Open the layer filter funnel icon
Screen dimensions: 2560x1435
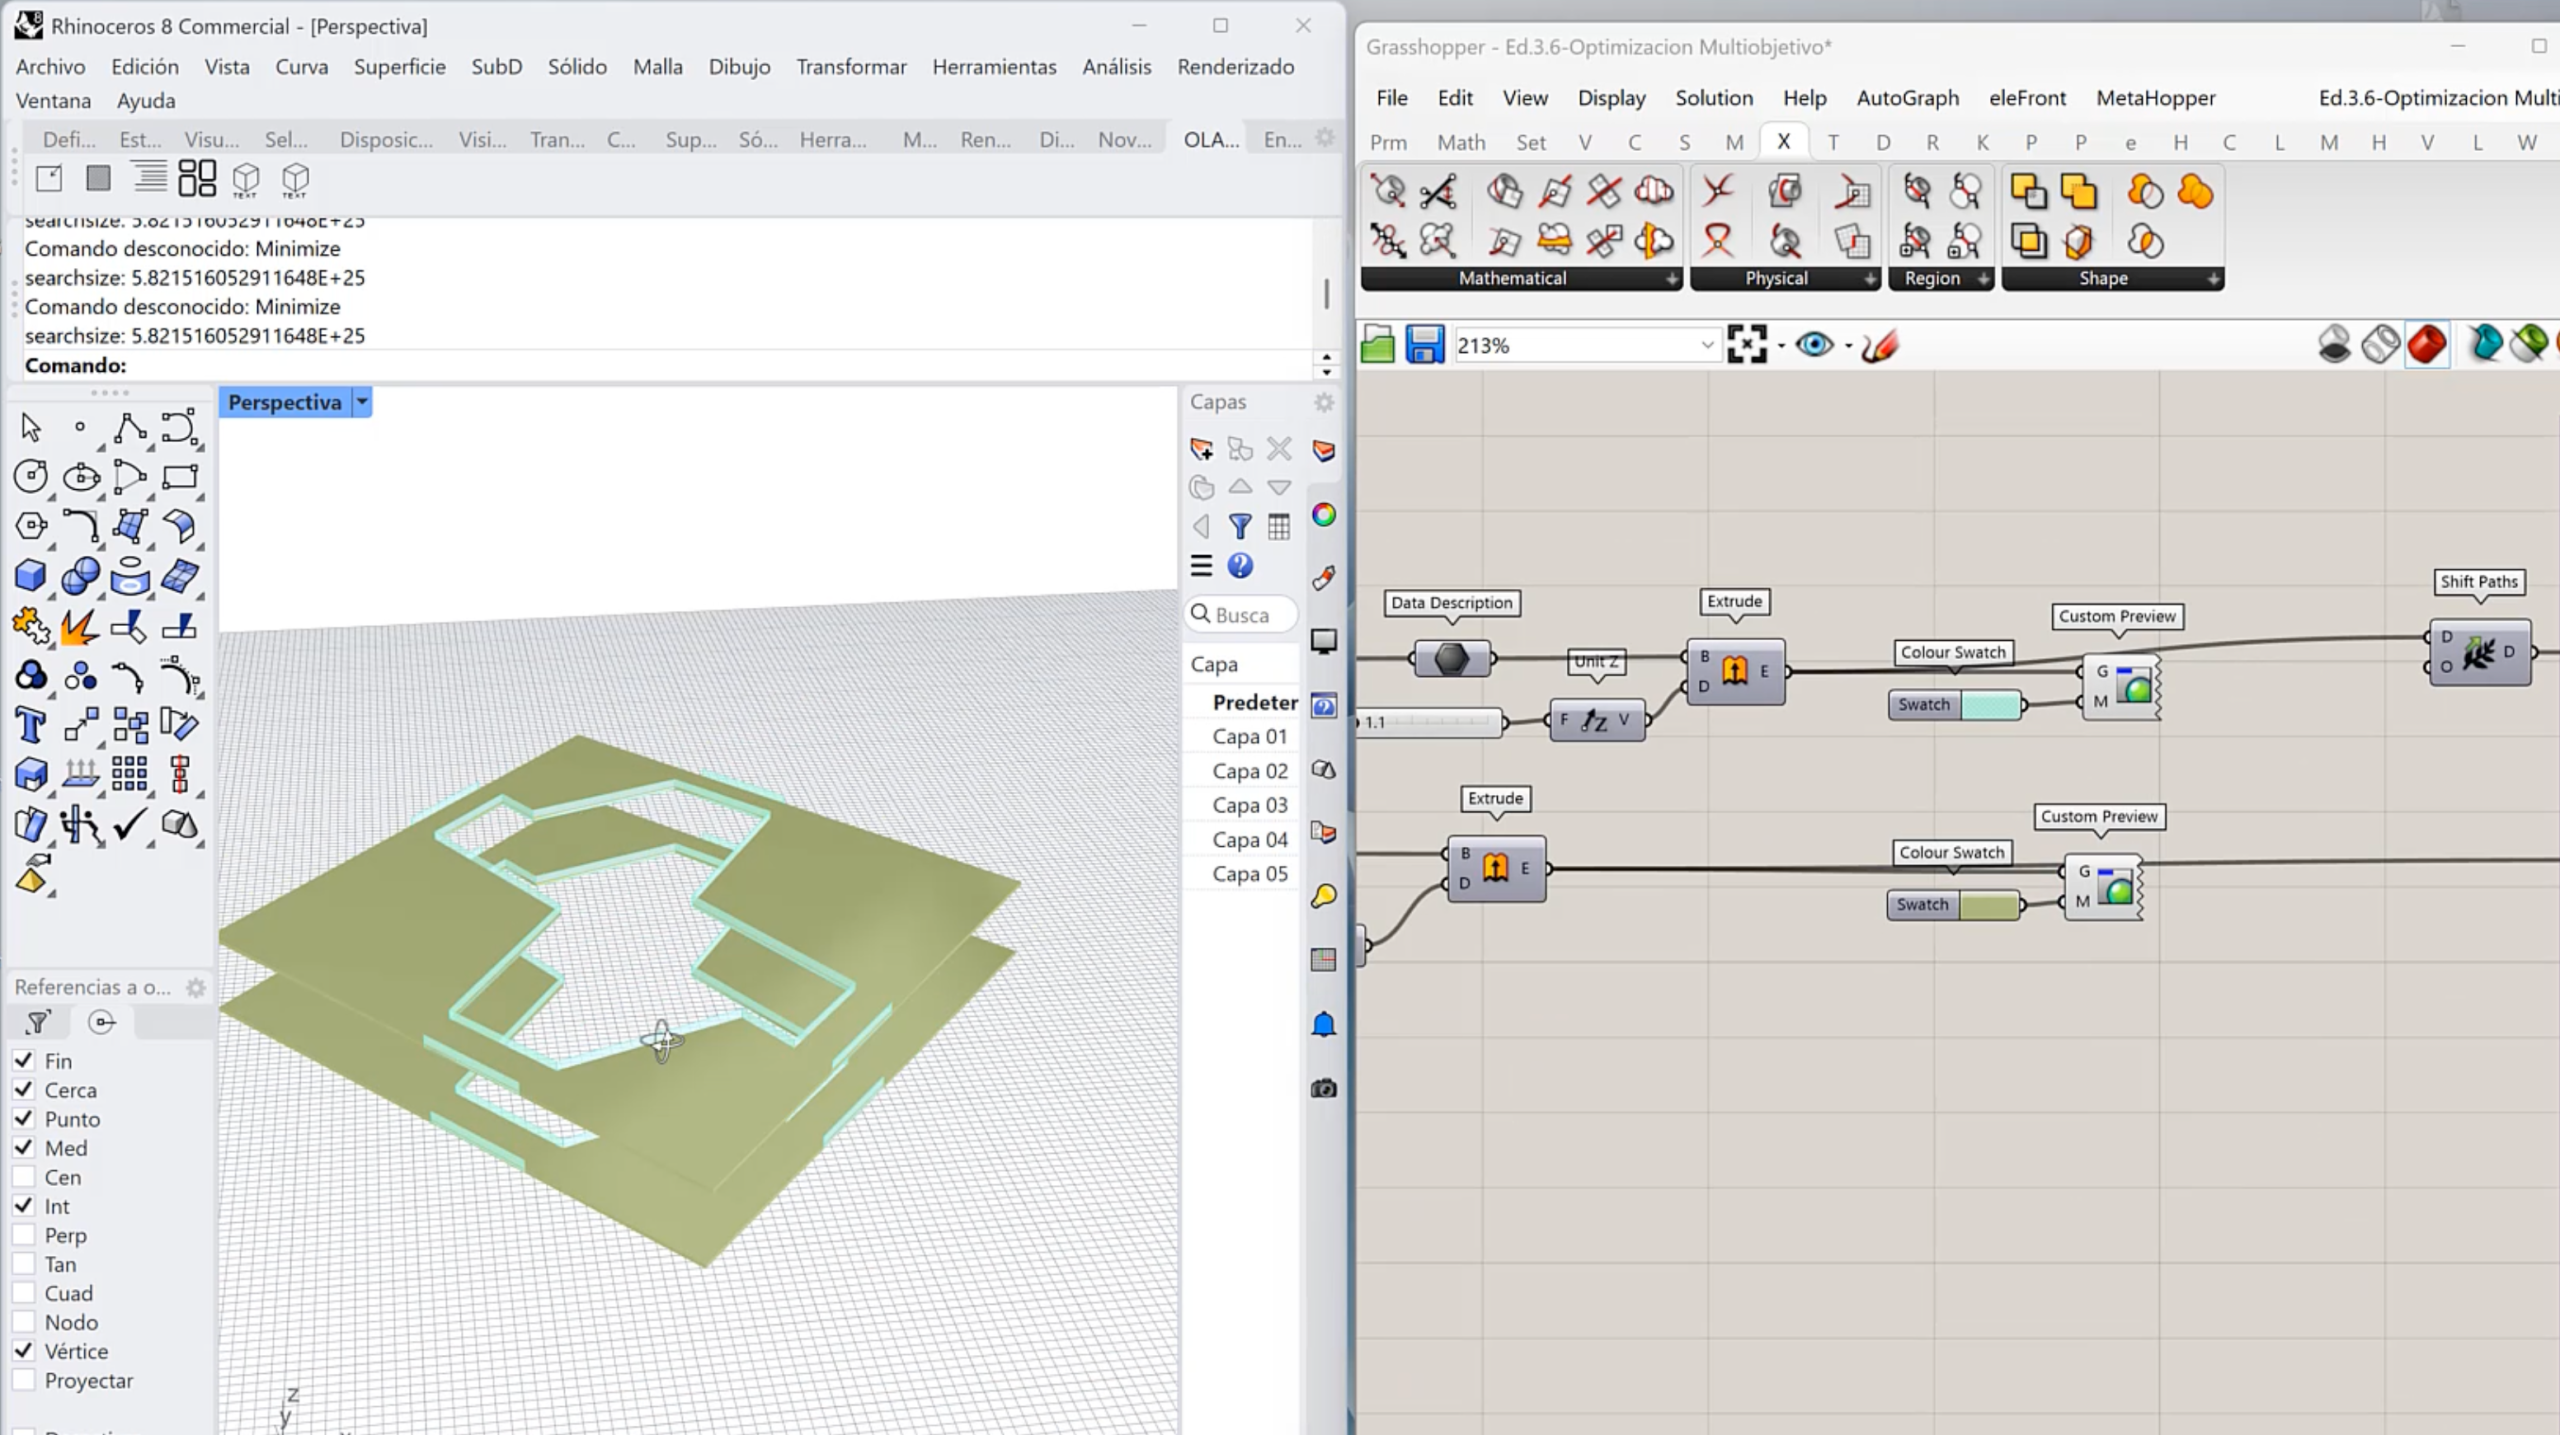click(1240, 526)
